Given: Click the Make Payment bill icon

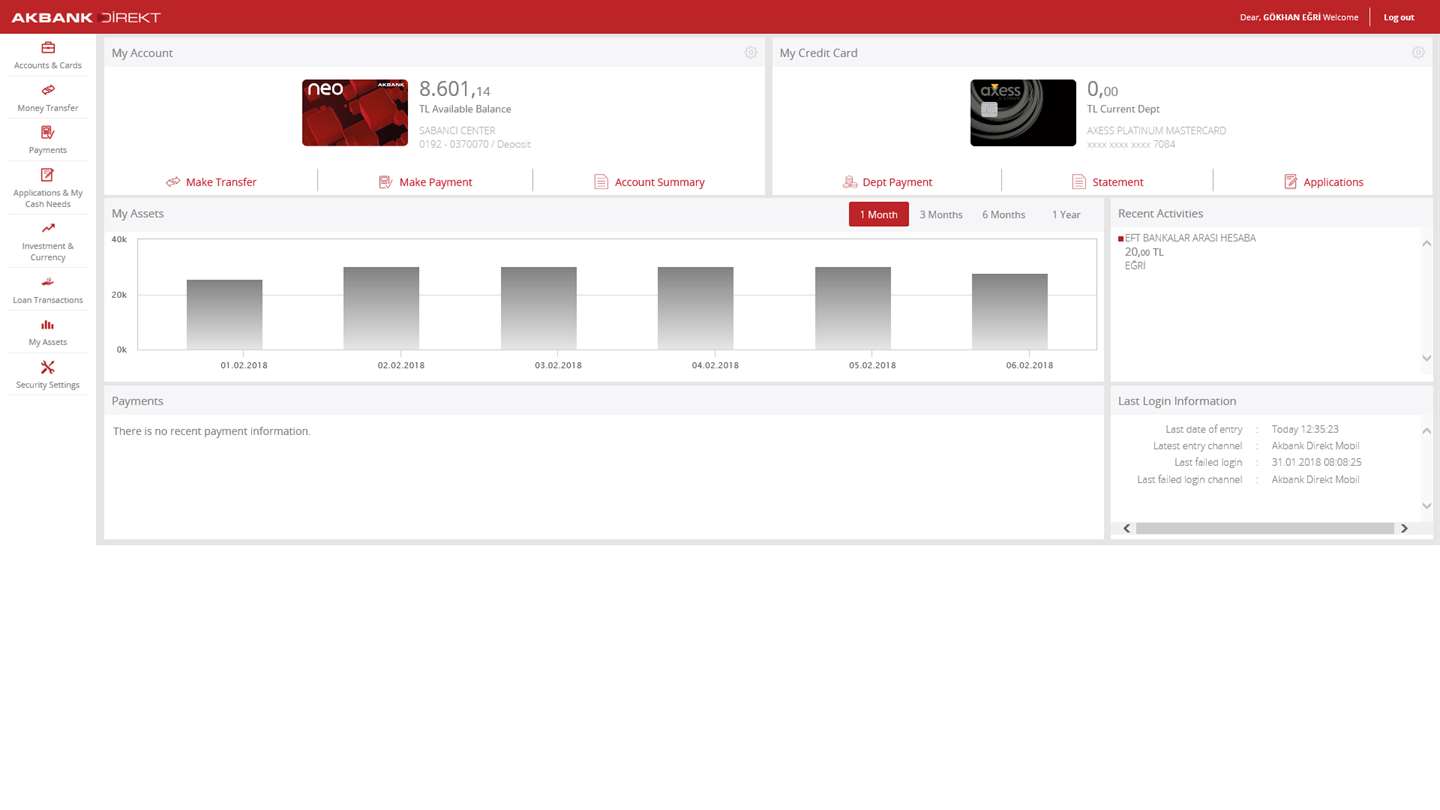Looking at the screenshot, I should [x=386, y=182].
